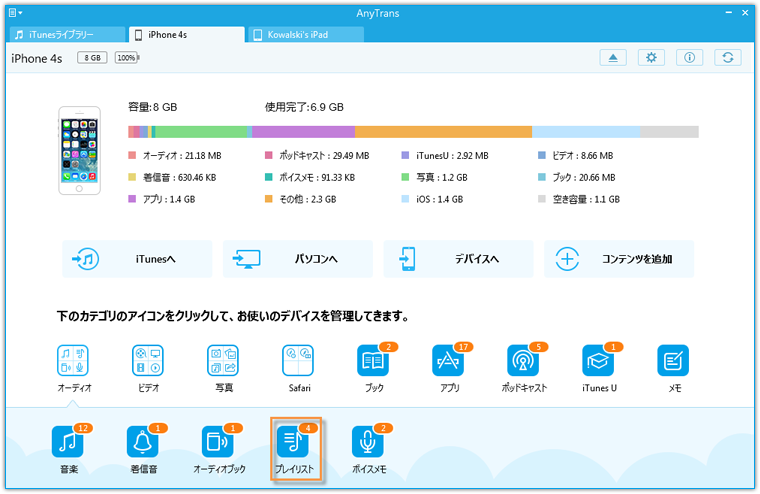Click the gray 空き容量 segment of storage bar
This screenshot has width=760, height=494.
coord(669,132)
